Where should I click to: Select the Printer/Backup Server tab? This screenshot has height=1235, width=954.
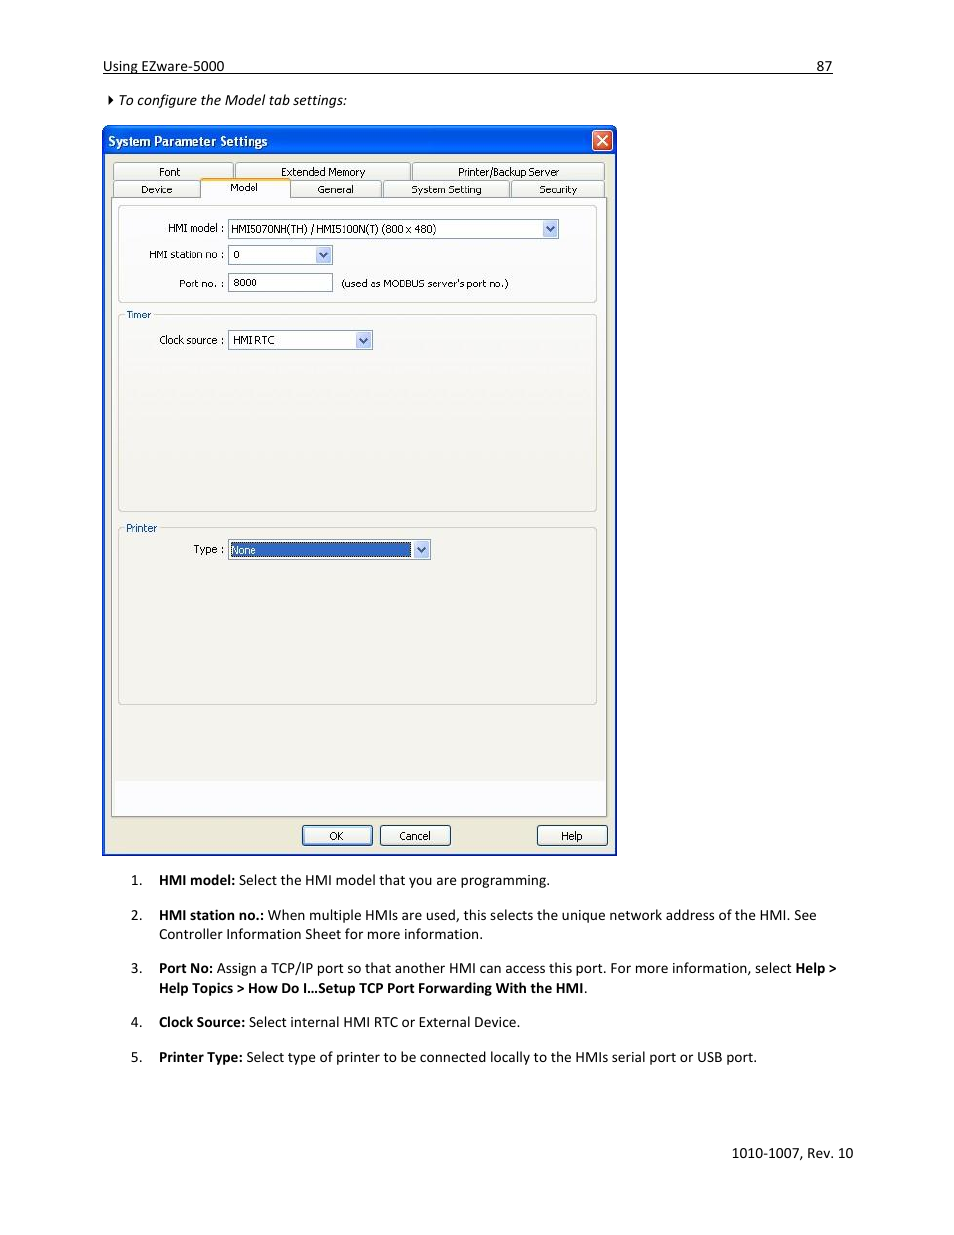508,171
